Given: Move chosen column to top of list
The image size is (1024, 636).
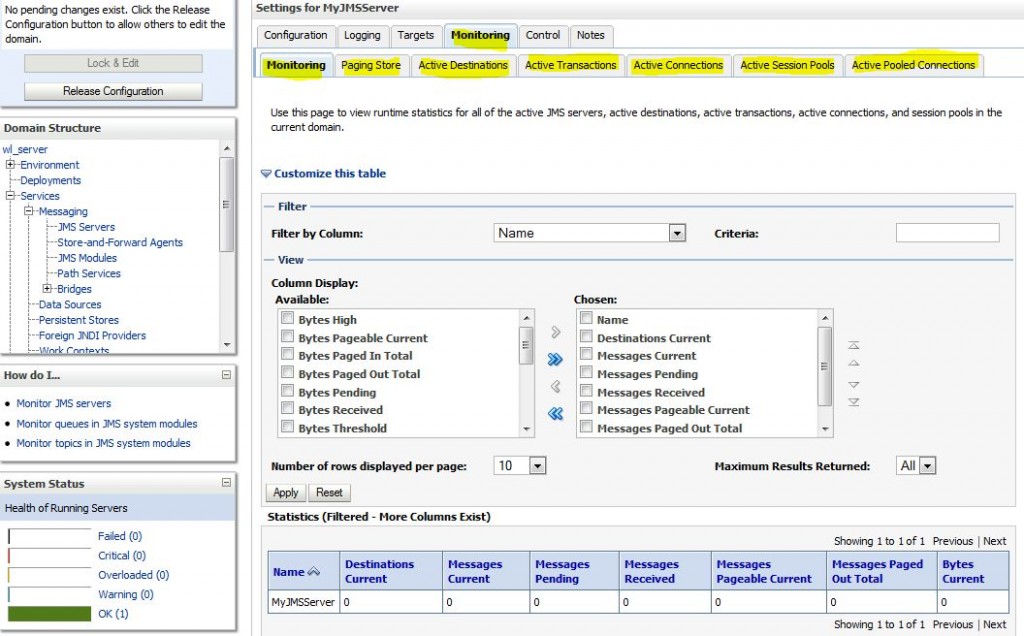Looking at the screenshot, I should tap(854, 345).
